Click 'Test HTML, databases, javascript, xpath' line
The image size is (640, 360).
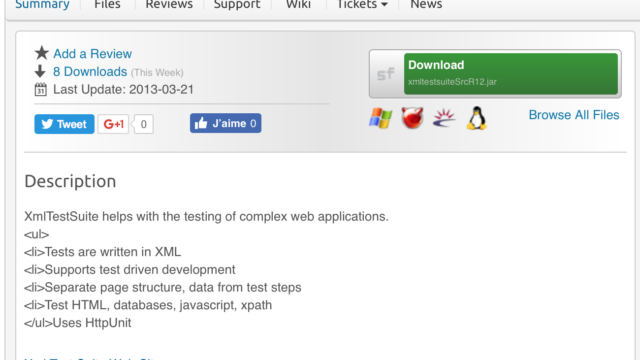[148, 305]
